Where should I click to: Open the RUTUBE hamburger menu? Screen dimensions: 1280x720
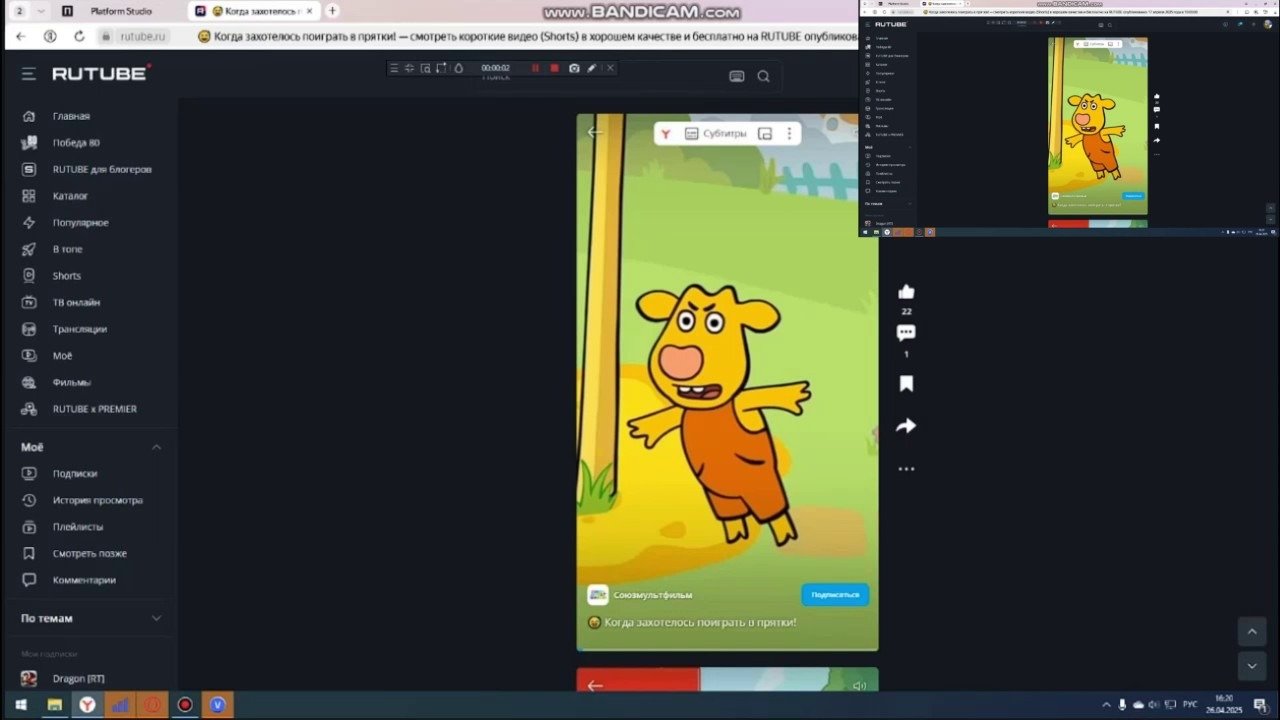point(29,74)
